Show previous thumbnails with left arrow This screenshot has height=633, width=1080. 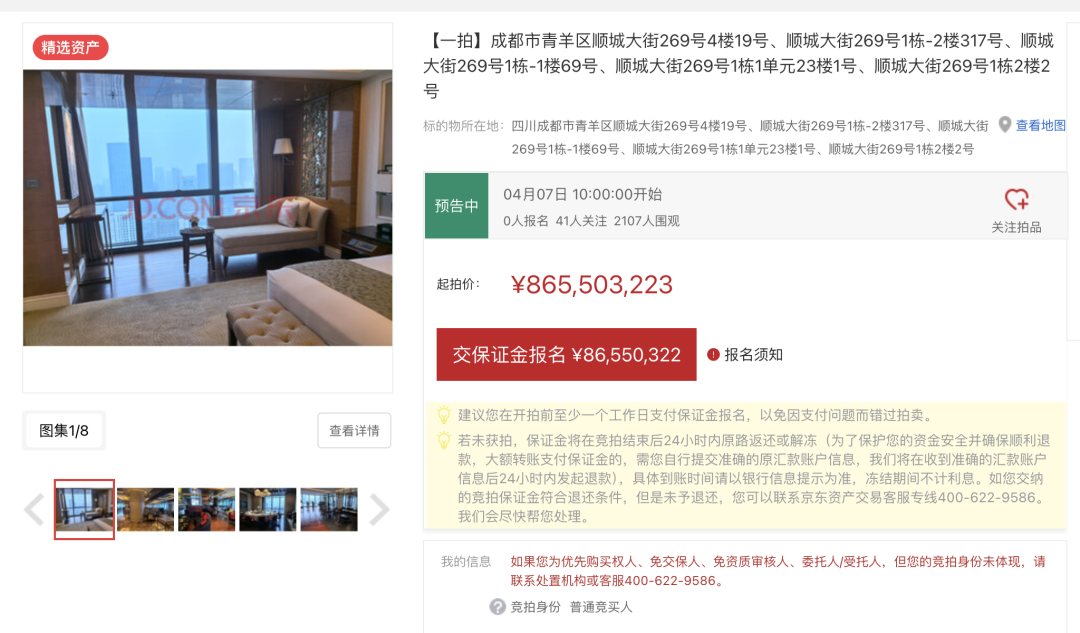click(34, 510)
